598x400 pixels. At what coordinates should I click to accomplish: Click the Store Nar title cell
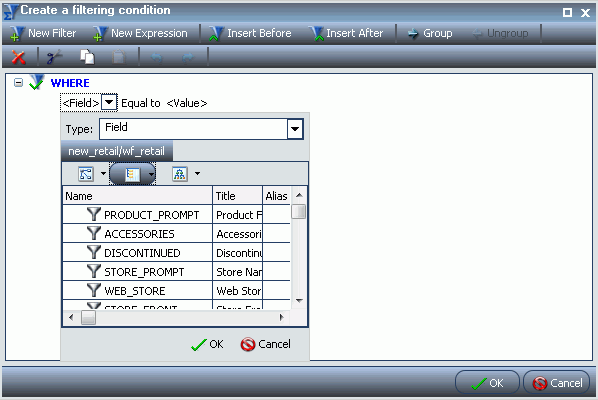point(238,272)
